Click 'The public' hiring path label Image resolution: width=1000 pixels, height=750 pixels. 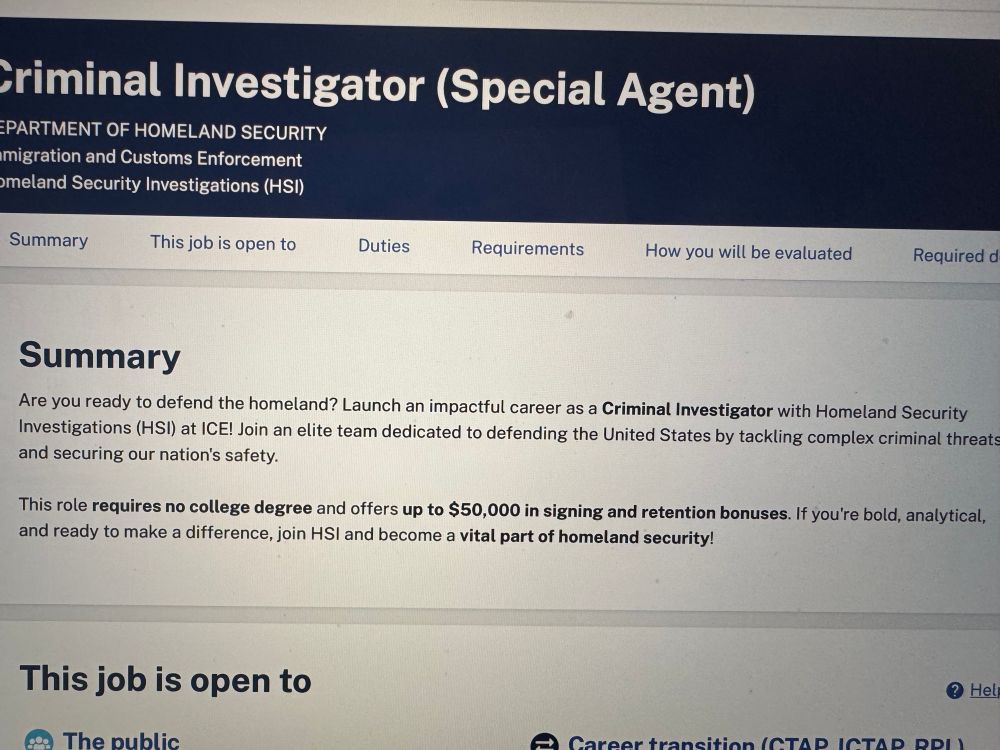coord(121,740)
